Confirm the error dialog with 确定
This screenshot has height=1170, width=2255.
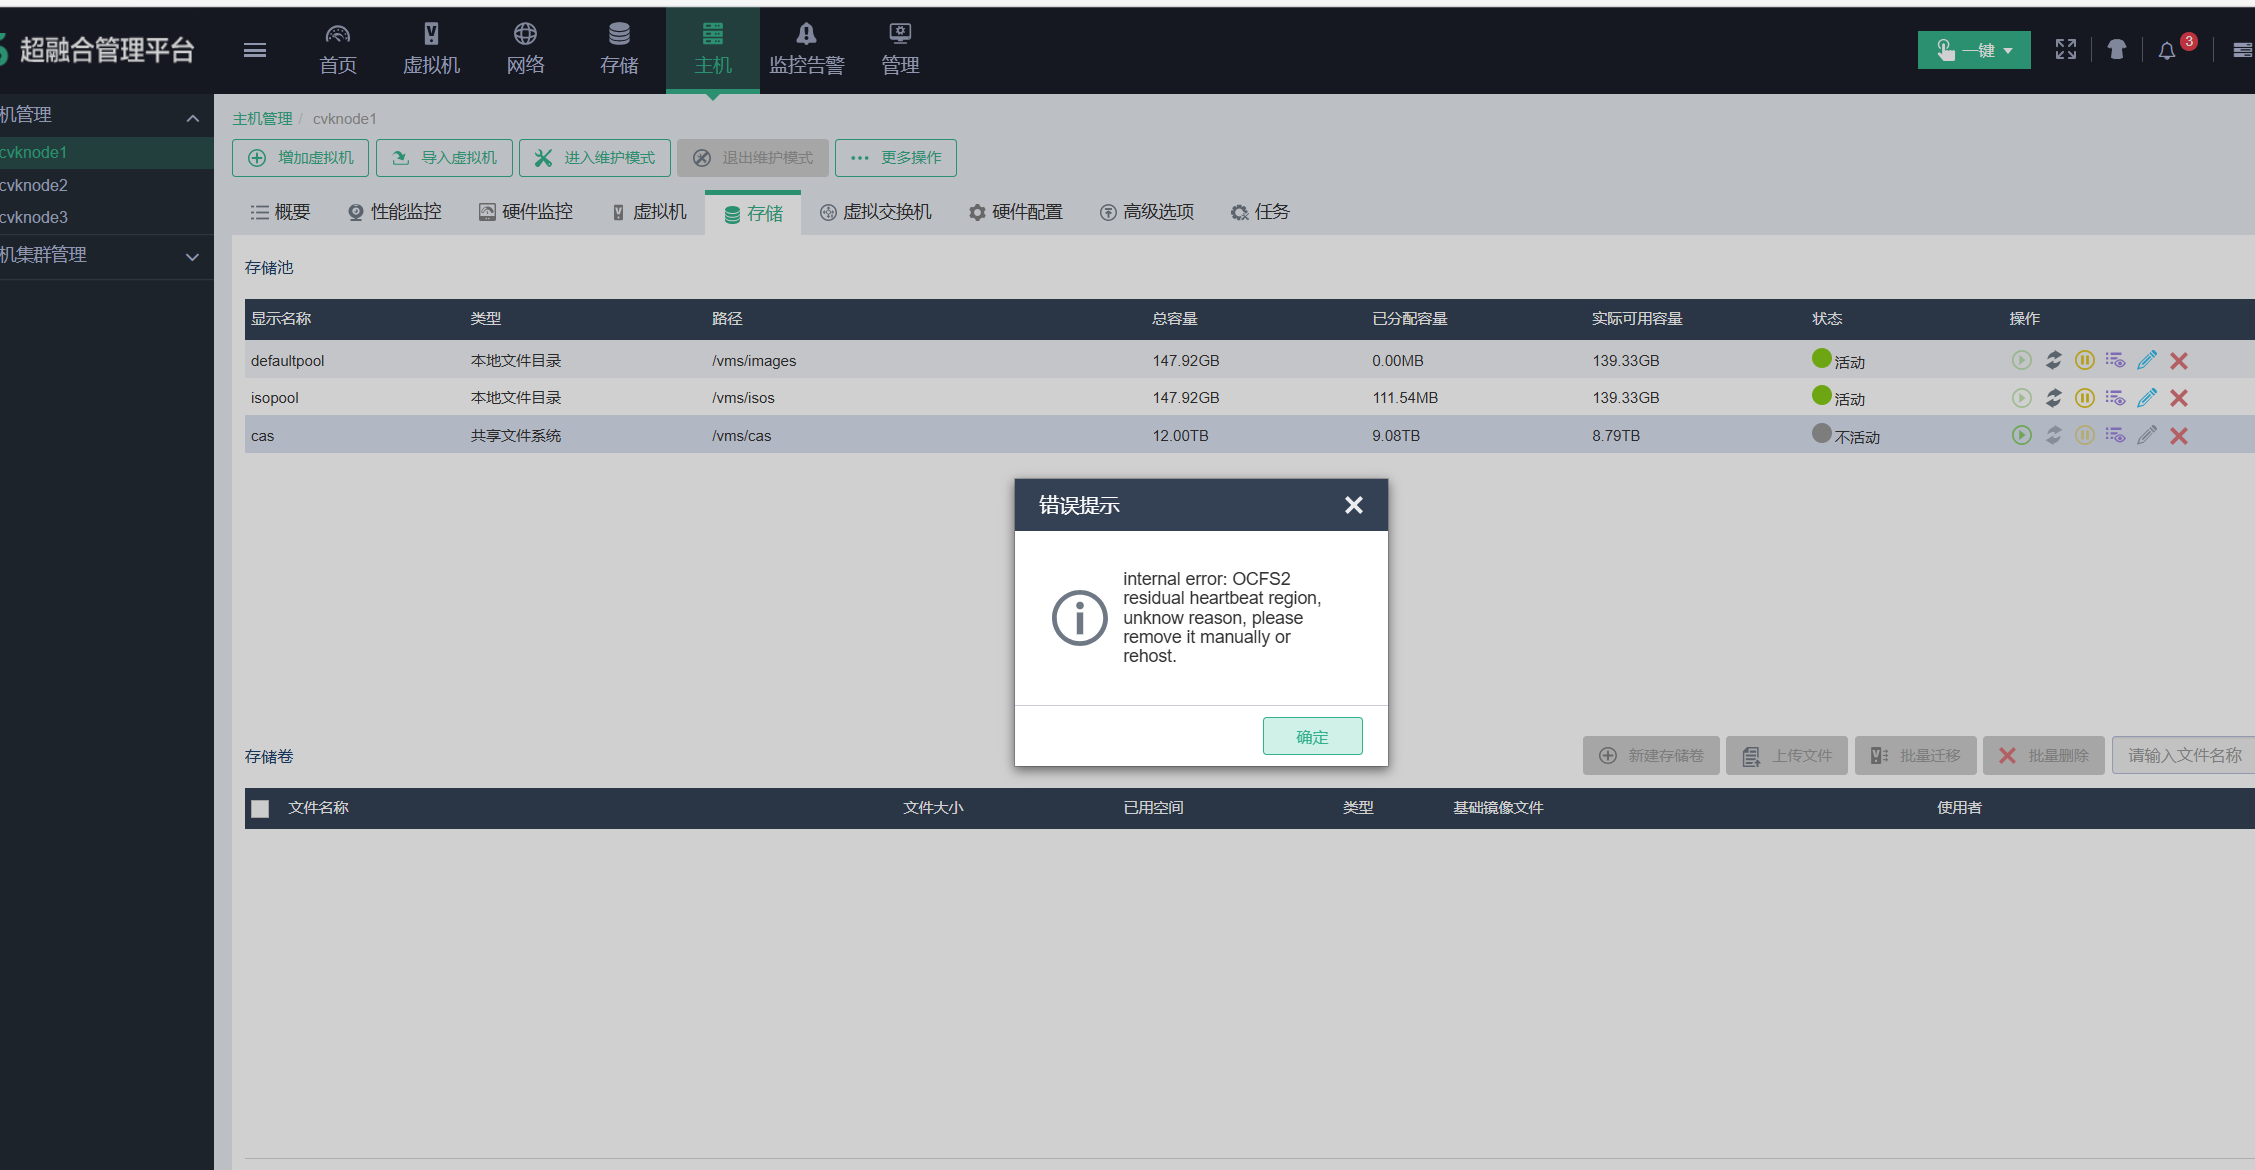point(1312,737)
